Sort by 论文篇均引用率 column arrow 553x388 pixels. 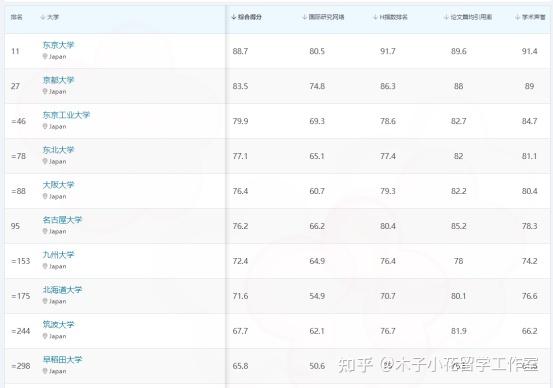(x=446, y=17)
